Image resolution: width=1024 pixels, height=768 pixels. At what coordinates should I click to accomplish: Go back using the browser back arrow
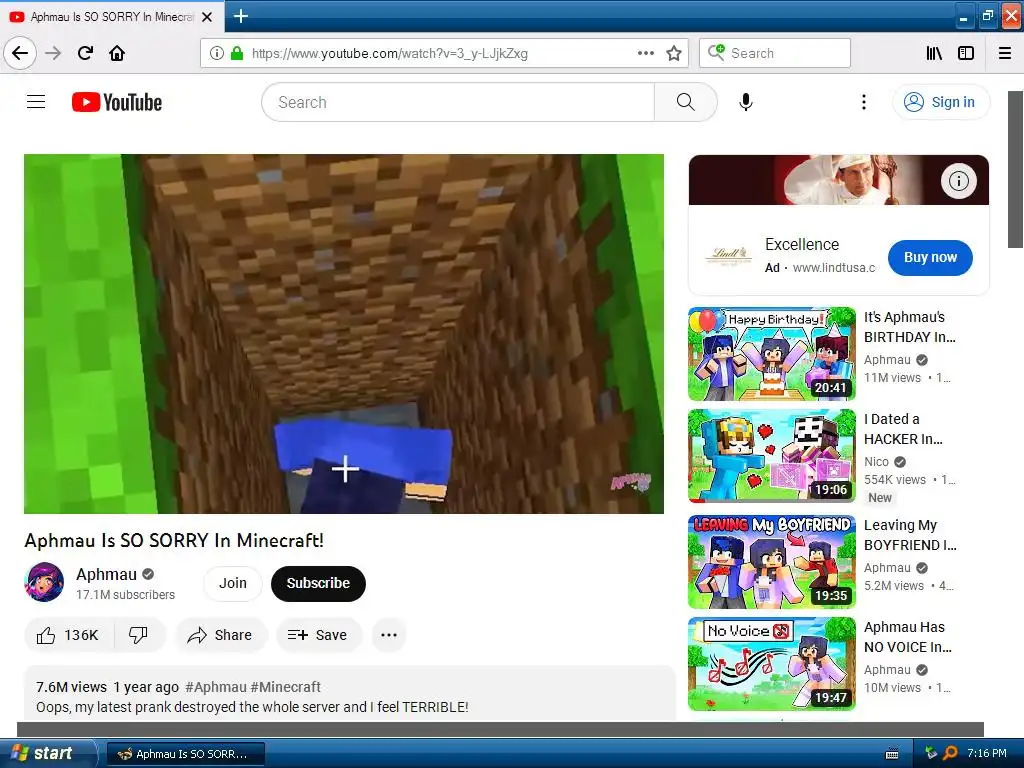click(20, 53)
